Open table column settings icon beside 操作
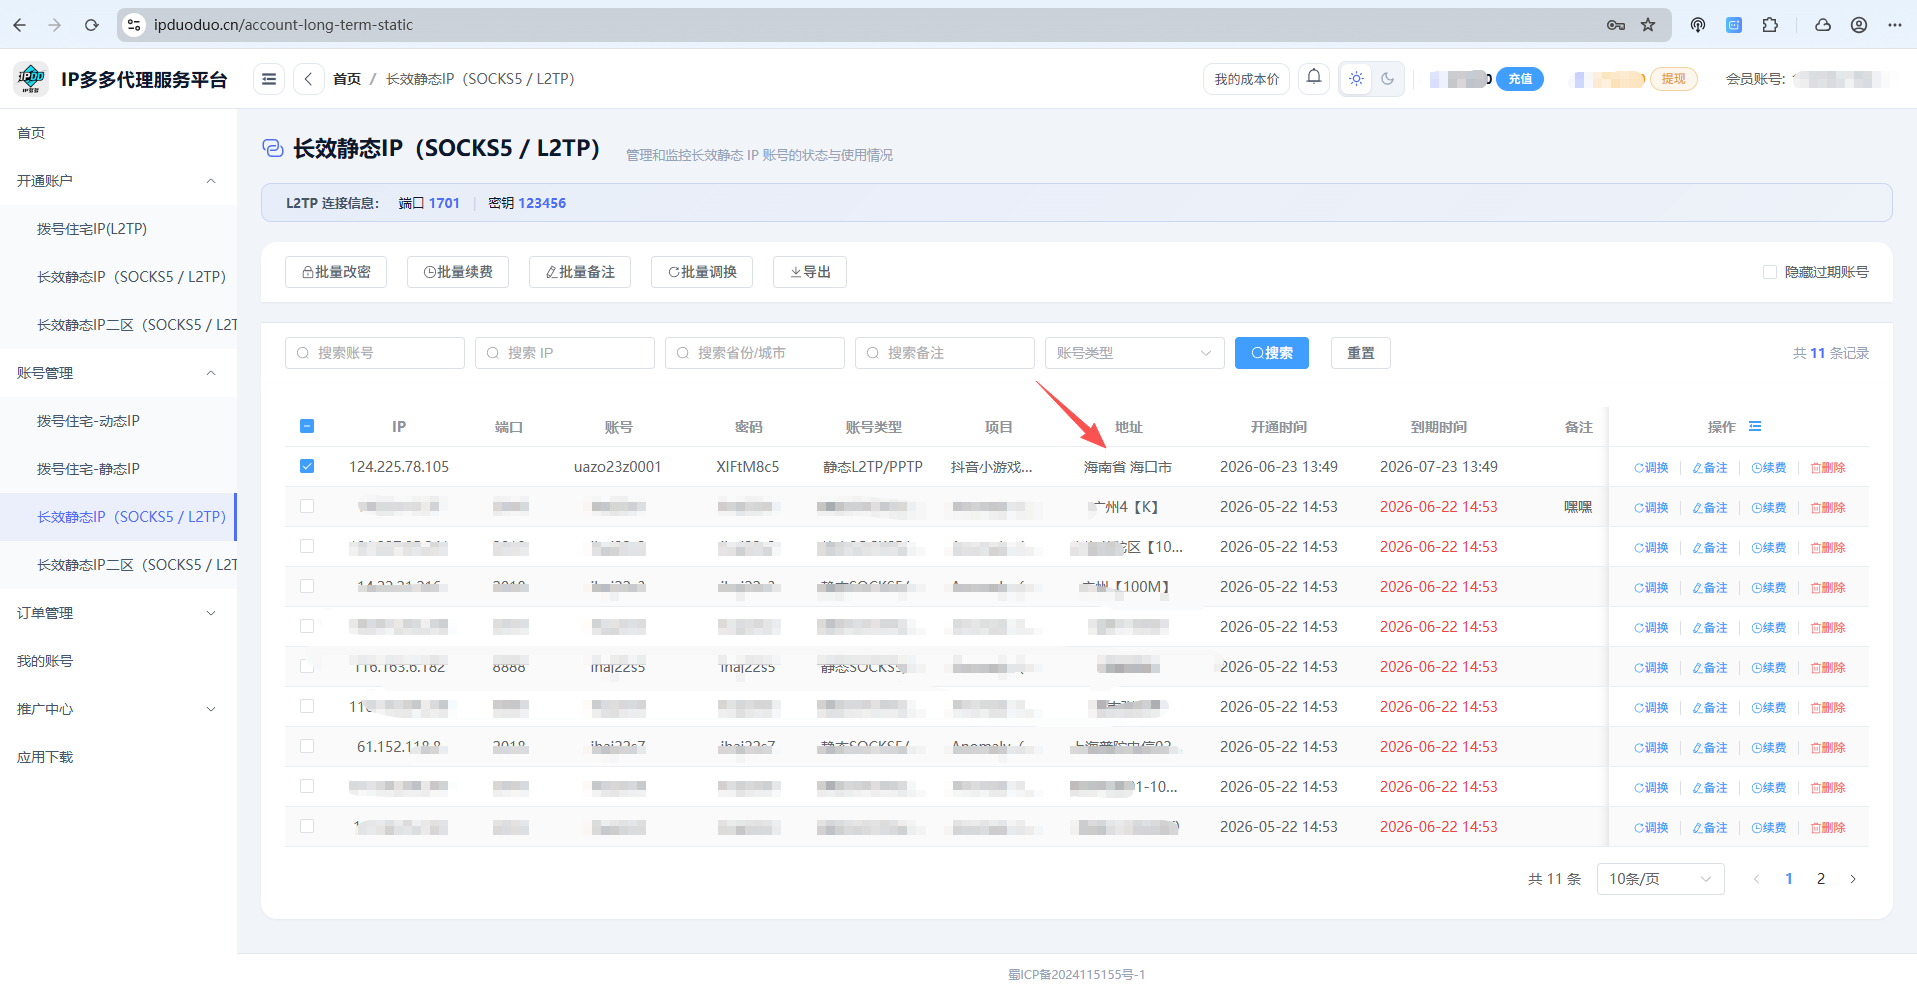 1755,427
